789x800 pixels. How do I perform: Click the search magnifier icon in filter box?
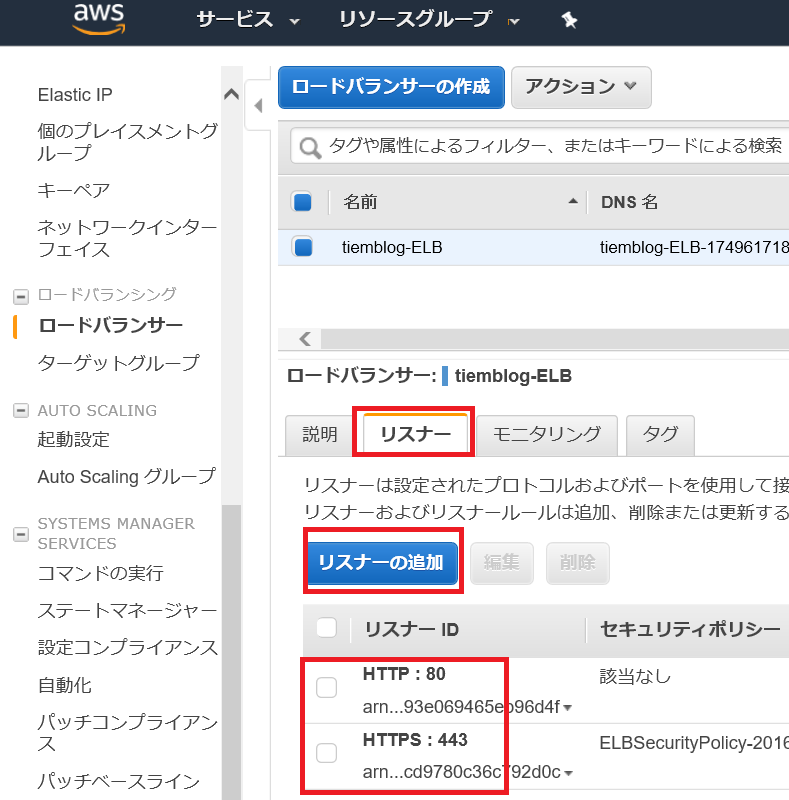click(310, 148)
